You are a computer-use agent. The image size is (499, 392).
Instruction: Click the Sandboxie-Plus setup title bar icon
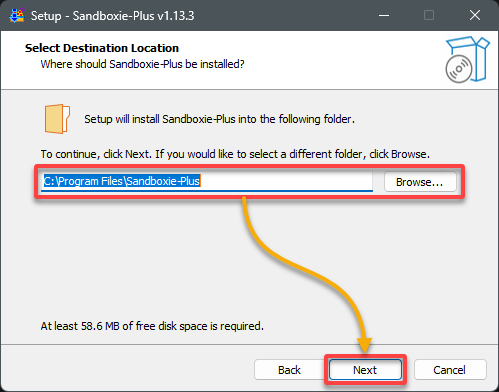(x=17, y=15)
